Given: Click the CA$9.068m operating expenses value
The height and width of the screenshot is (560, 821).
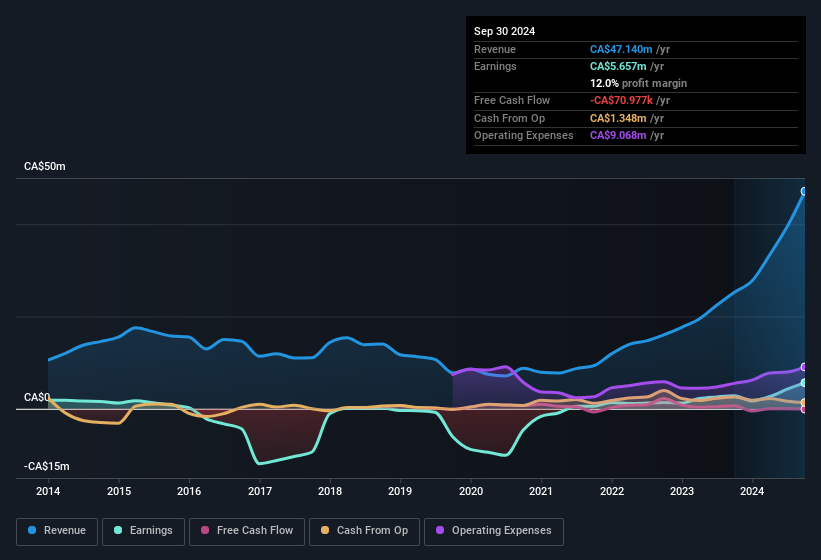Looking at the screenshot, I should [x=618, y=136].
